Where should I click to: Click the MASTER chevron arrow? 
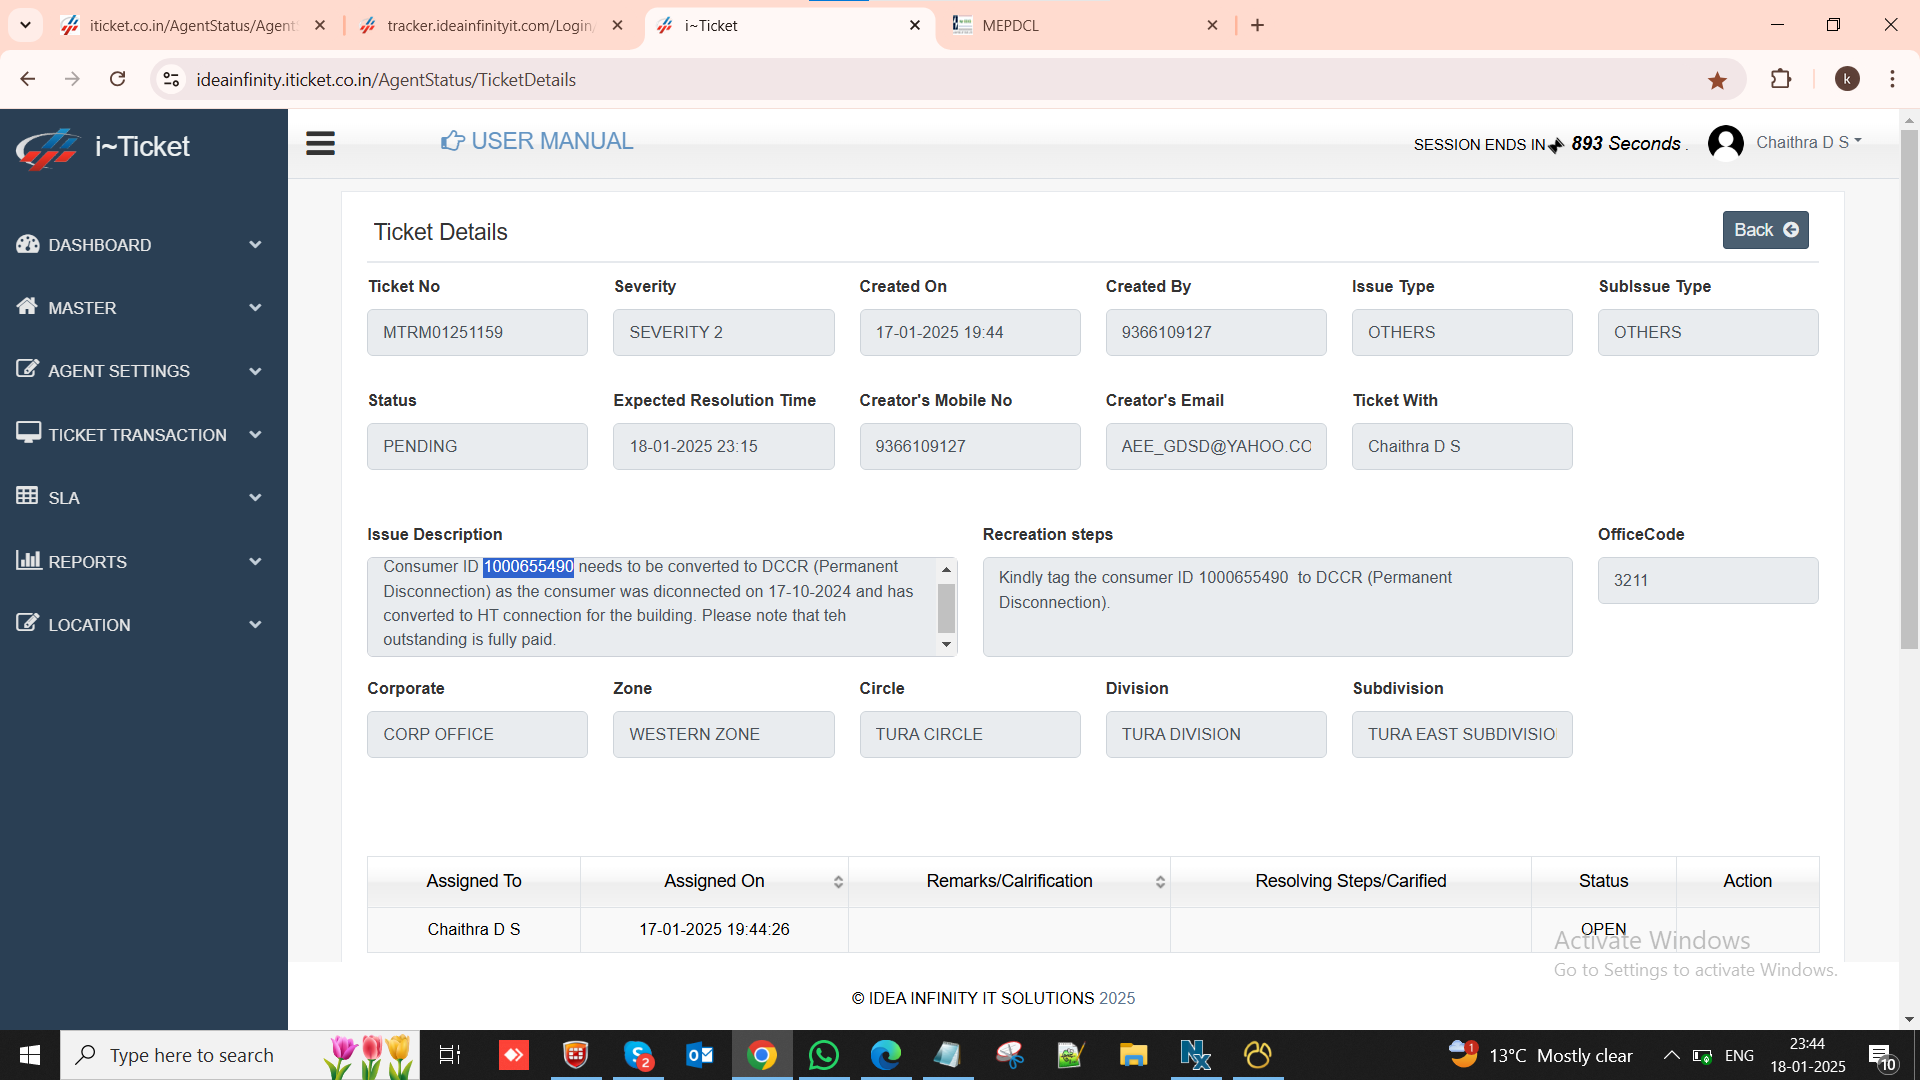point(255,308)
